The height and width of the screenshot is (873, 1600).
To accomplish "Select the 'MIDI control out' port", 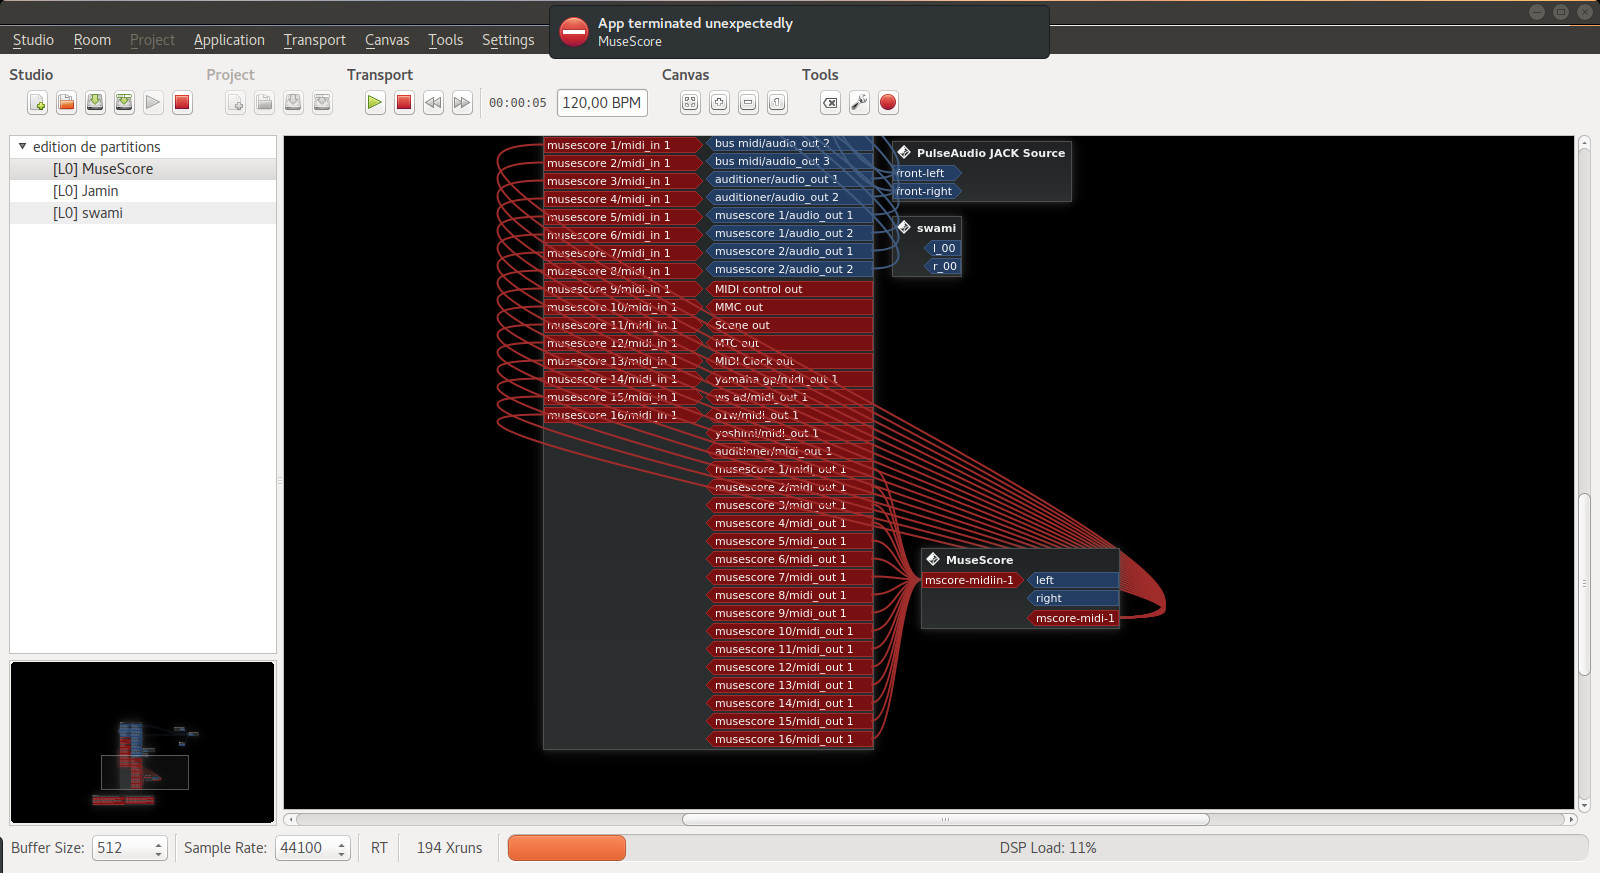I will [x=790, y=289].
